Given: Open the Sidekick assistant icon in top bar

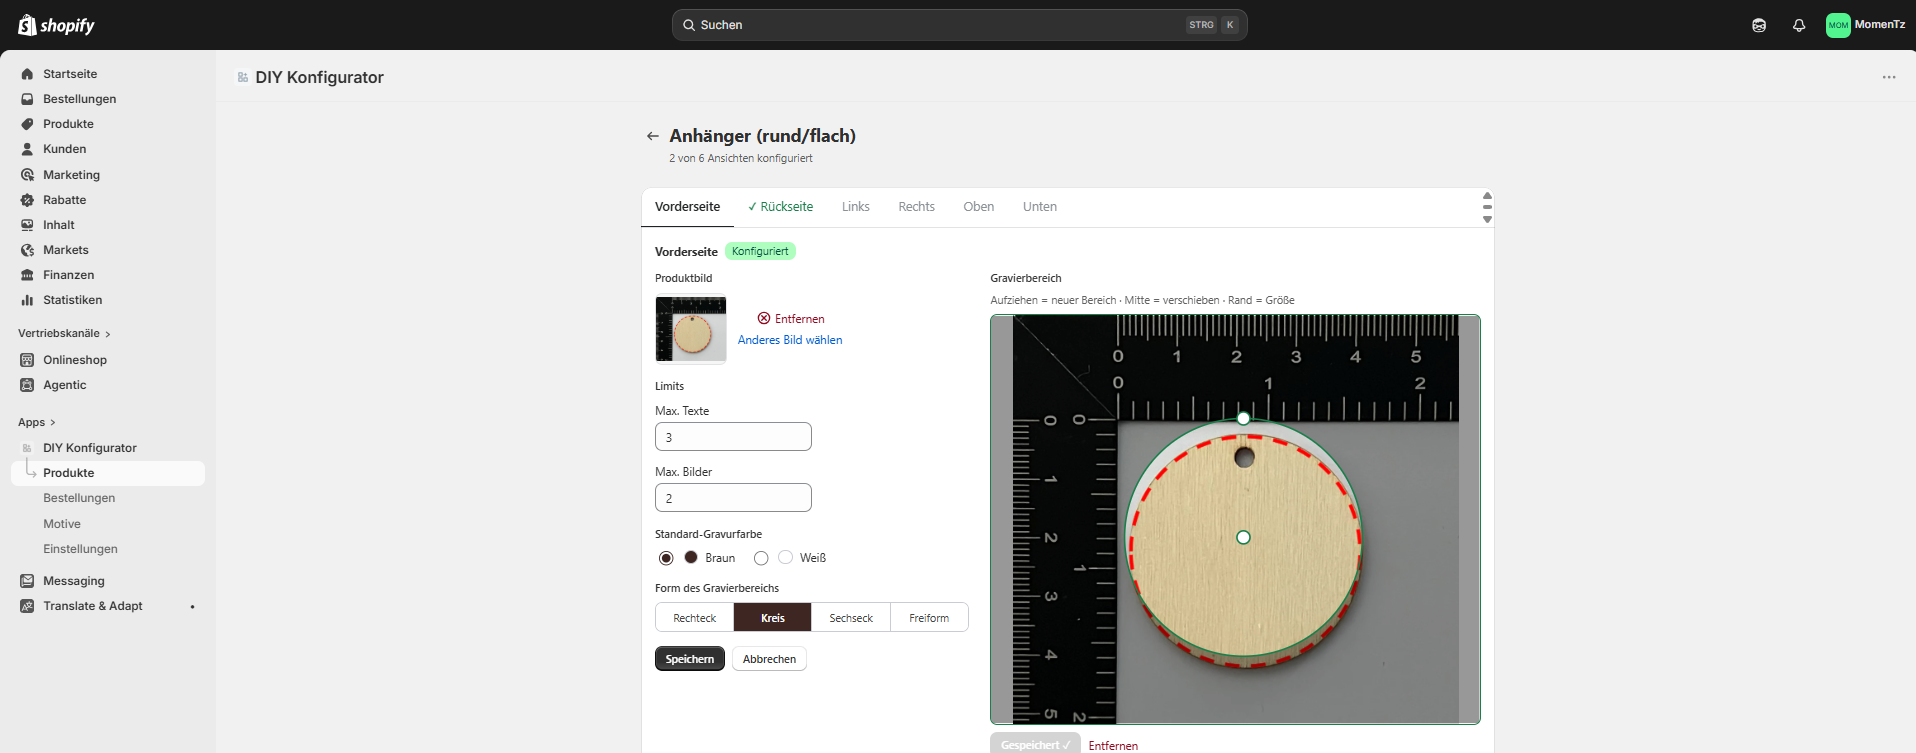Looking at the screenshot, I should [x=1759, y=25].
